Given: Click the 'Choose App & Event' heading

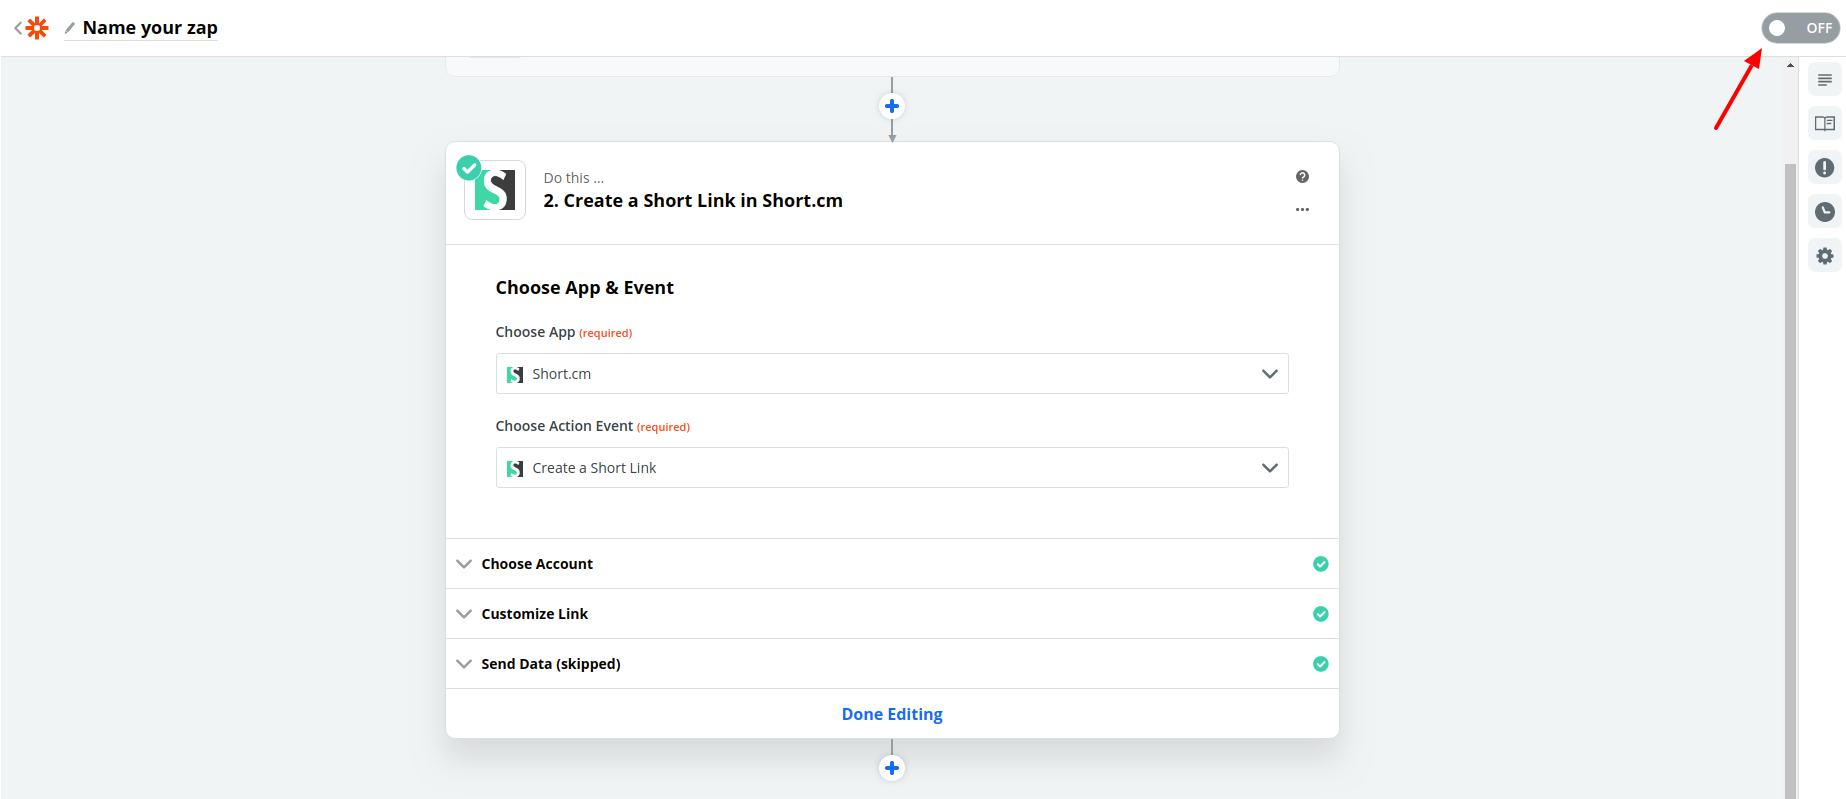Looking at the screenshot, I should (584, 288).
